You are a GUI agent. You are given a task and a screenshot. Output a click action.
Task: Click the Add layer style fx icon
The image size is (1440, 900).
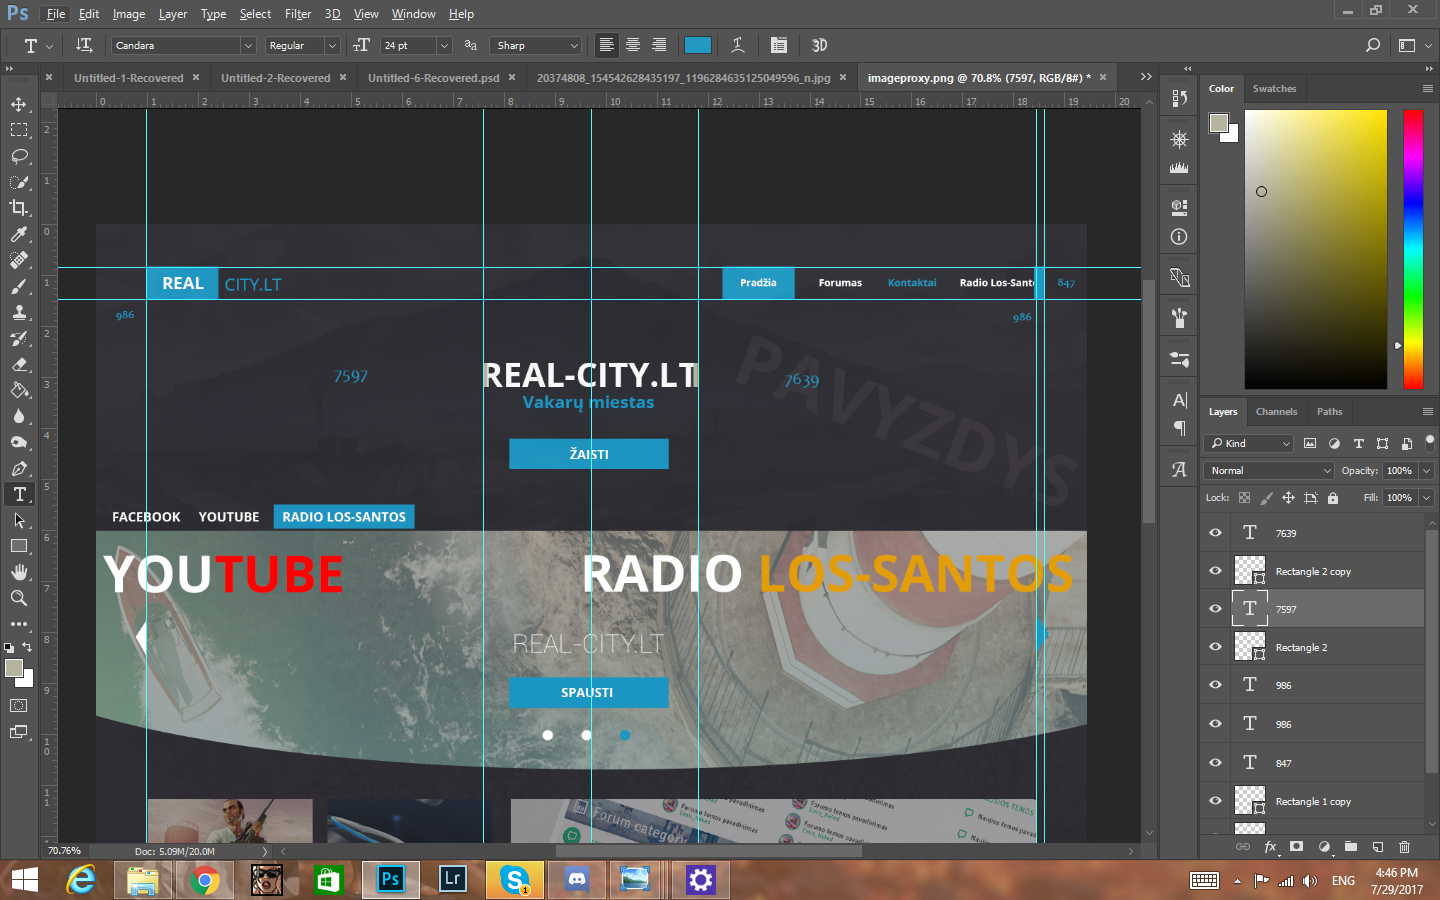[x=1270, y=846]
